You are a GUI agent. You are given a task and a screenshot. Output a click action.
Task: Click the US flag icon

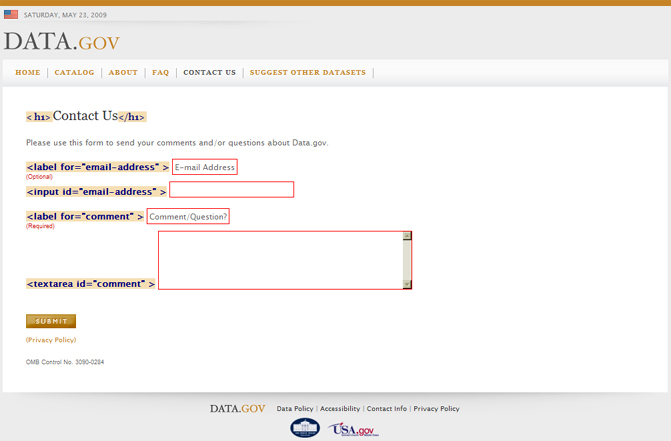[11, 15]
